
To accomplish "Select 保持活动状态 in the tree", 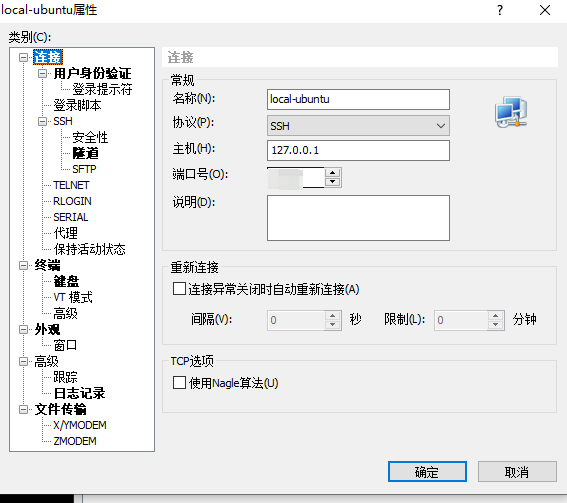I will (89, 249).
